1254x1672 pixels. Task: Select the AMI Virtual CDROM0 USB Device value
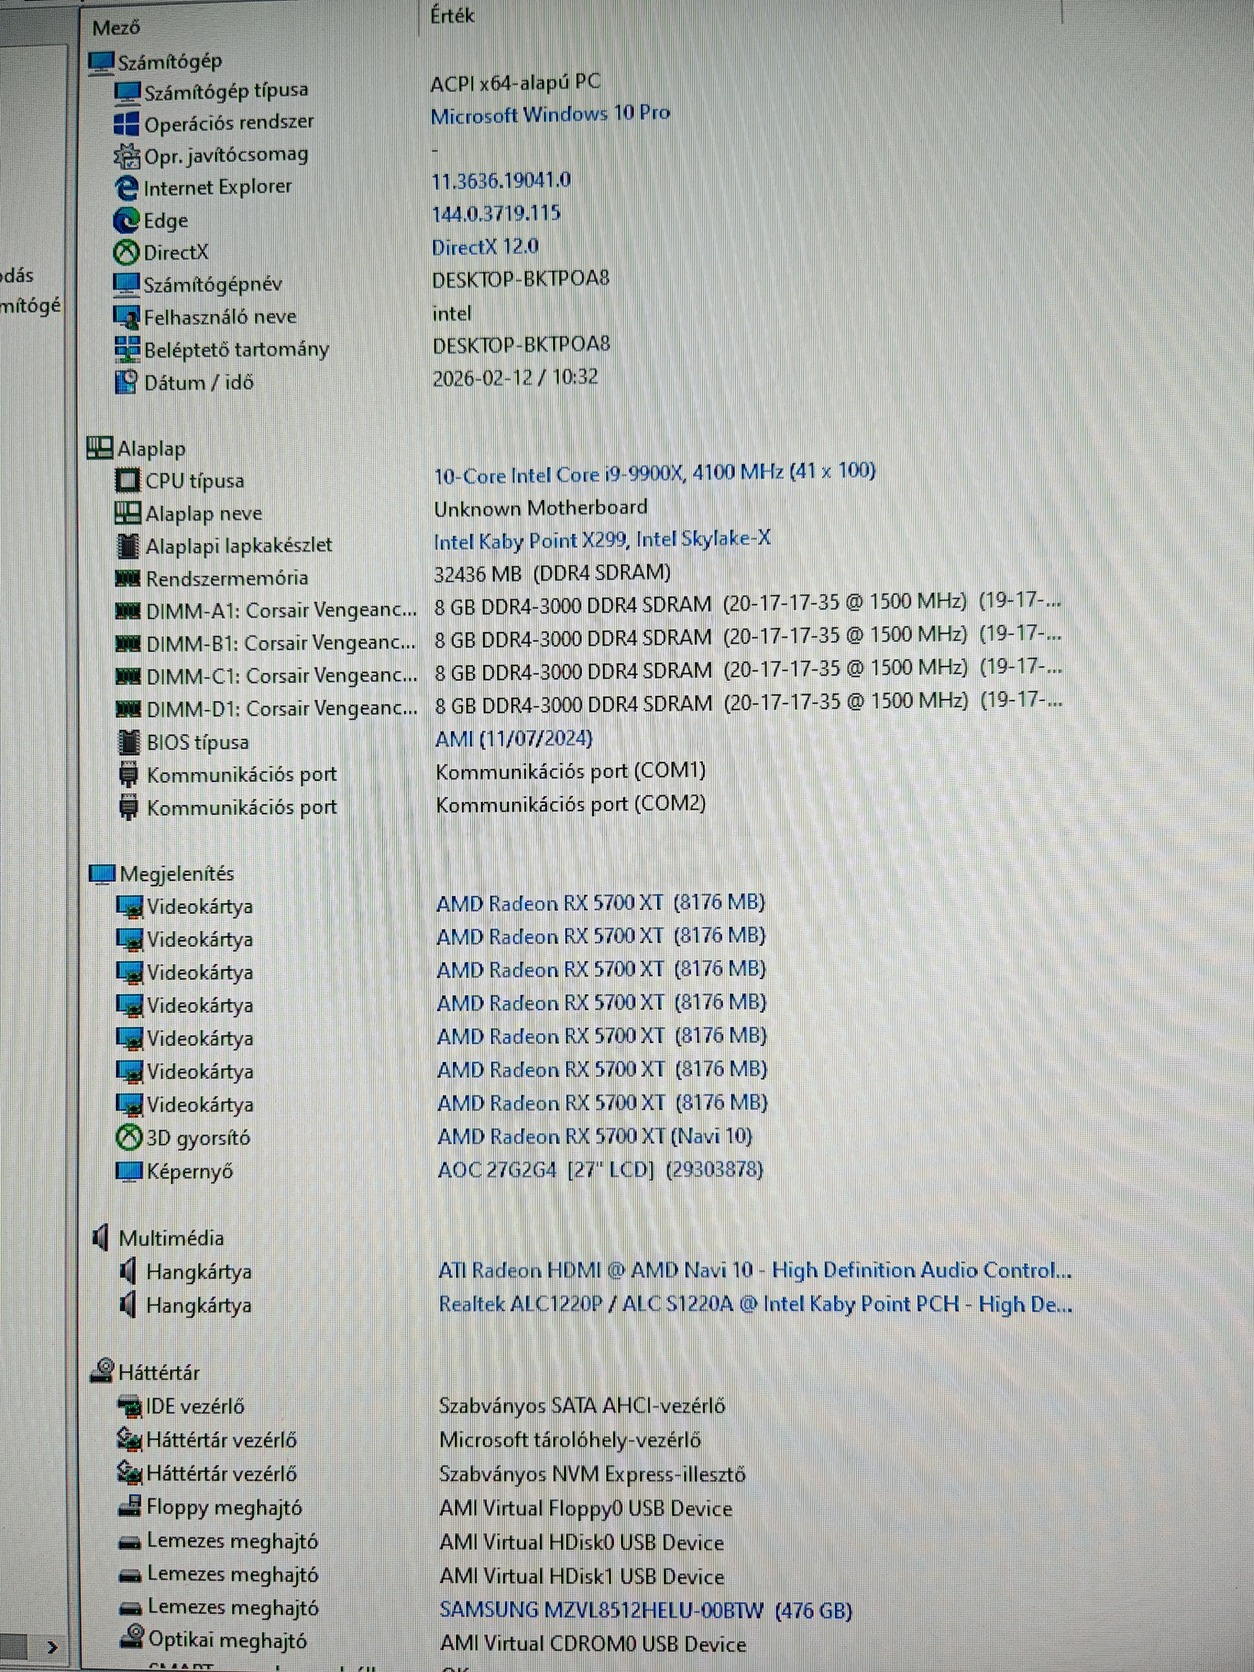coord(593,1644)
